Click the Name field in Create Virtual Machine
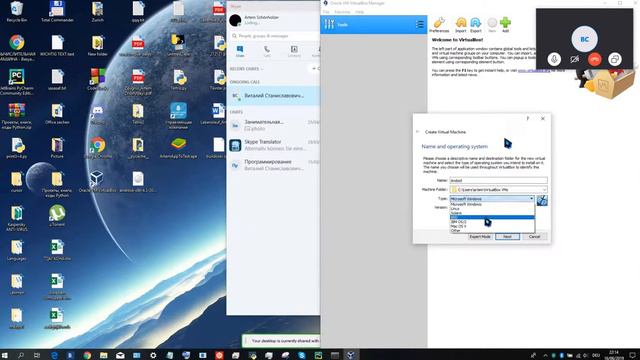 pyautogui.click(x=498, y=180)
